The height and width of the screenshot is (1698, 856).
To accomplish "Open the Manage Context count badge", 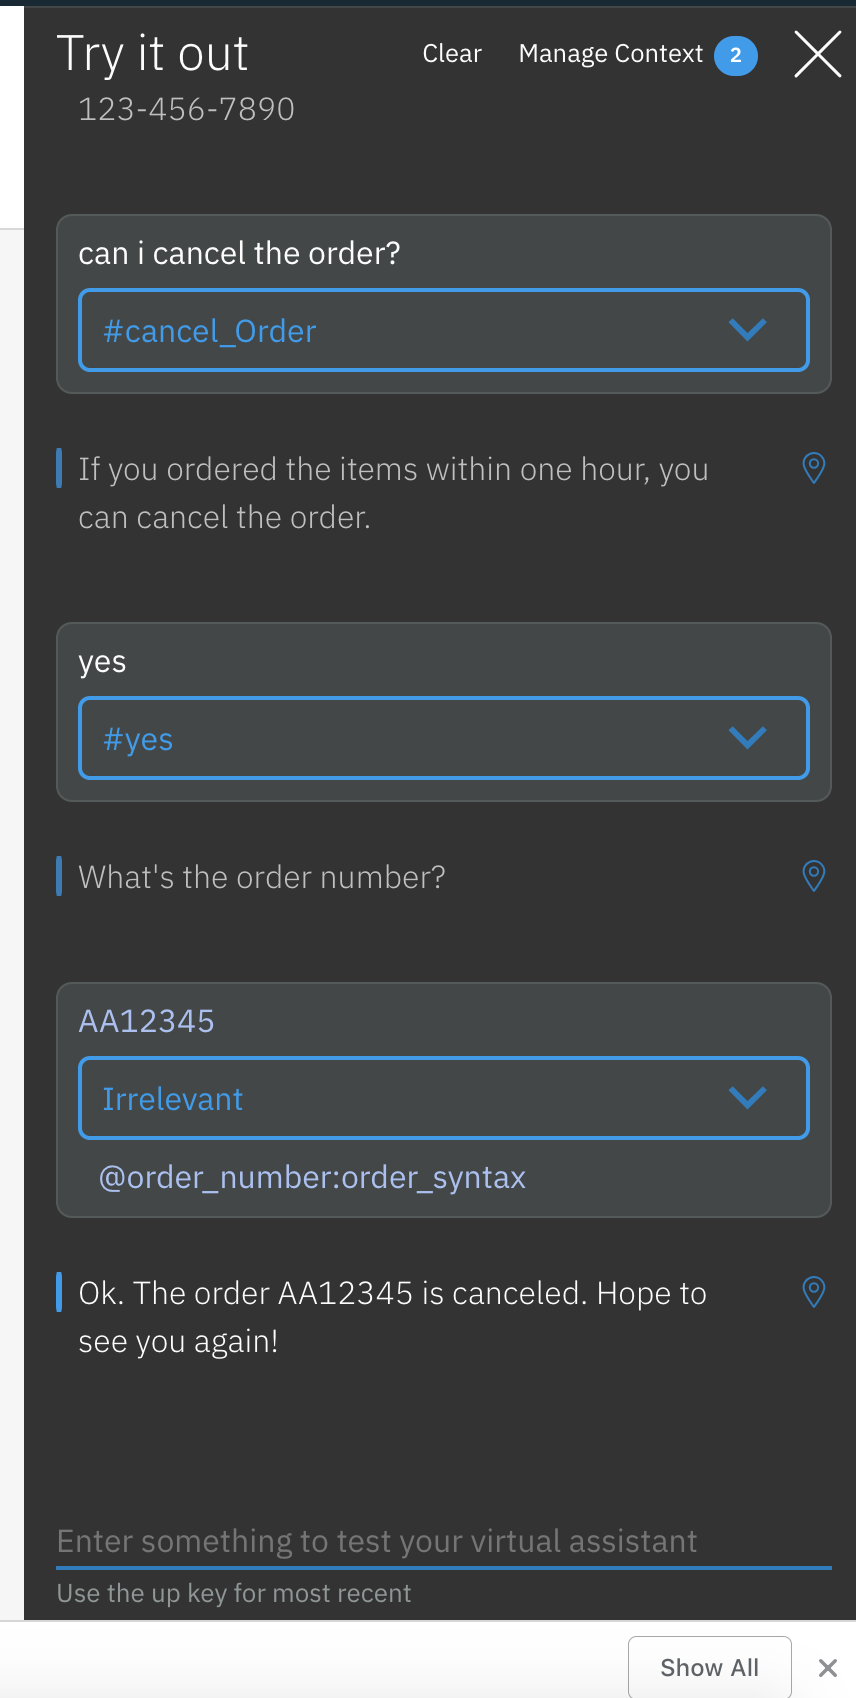I will point(736,55).
